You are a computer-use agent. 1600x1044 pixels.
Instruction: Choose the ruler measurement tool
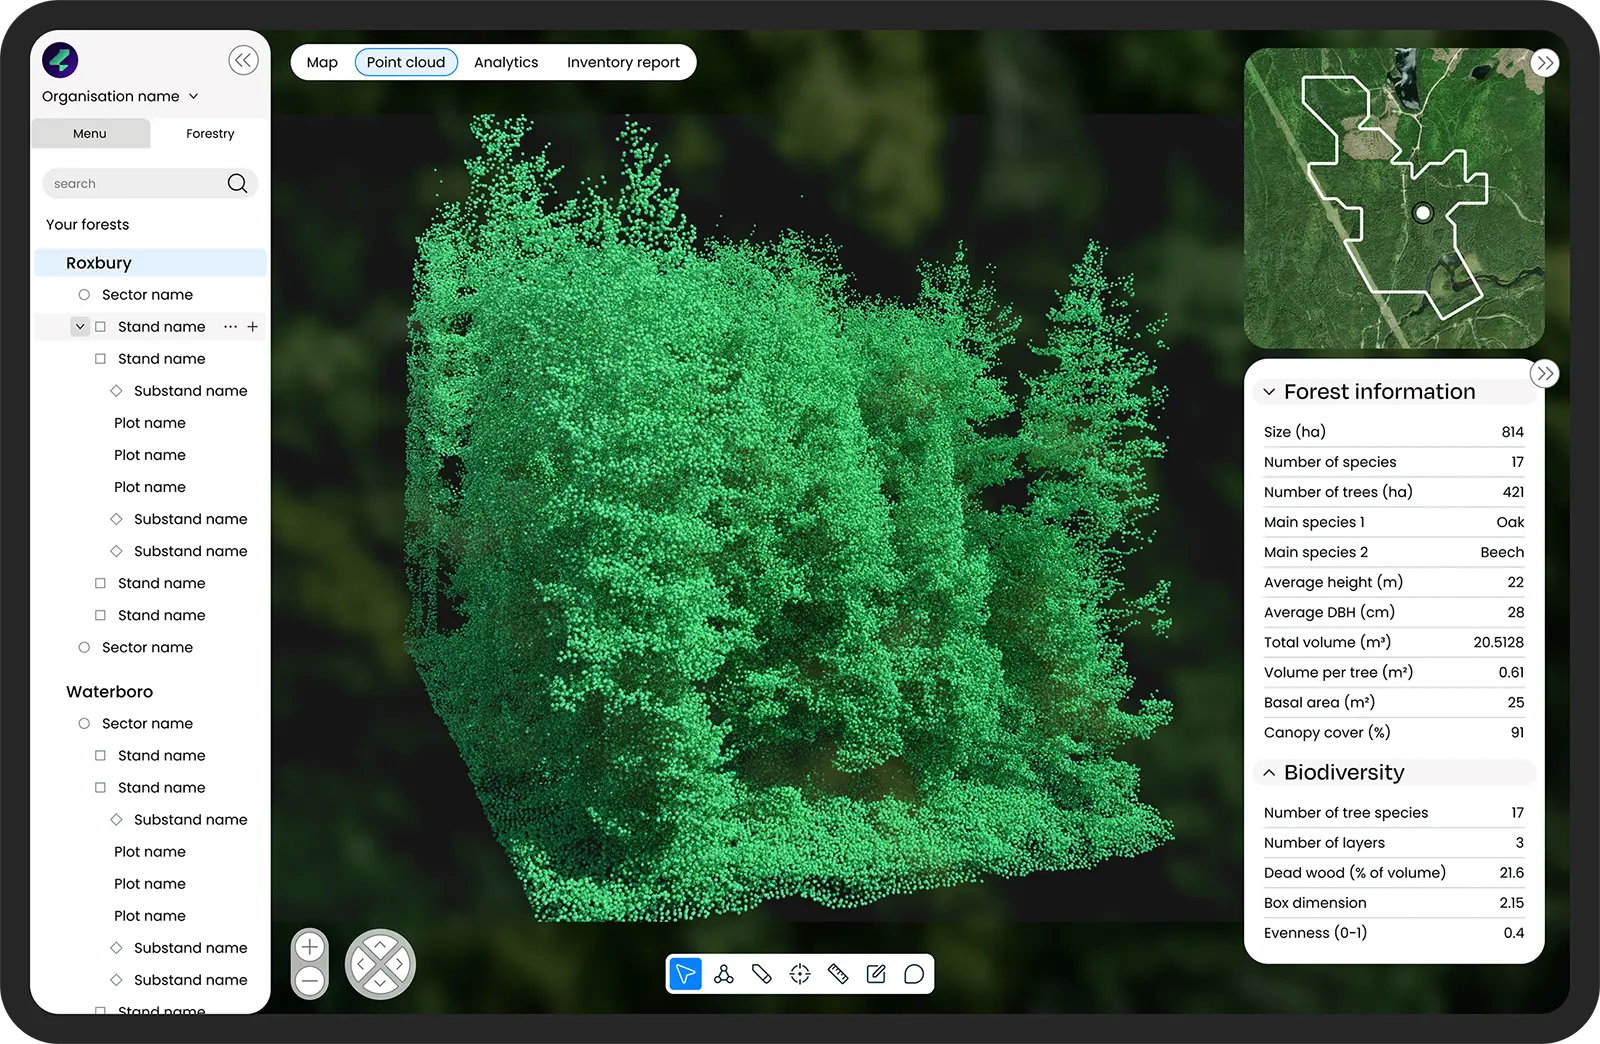pyautogui.click(x=838, y=974)
